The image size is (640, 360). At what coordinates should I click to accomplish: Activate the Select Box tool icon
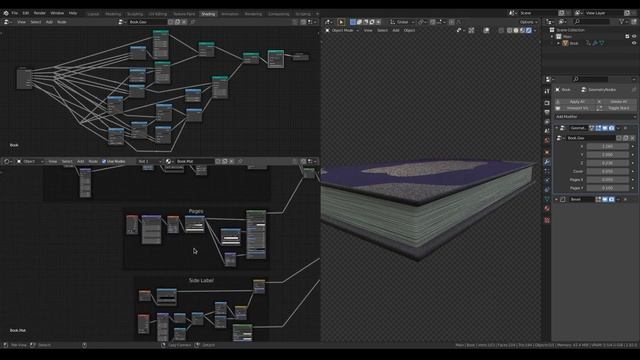point(341,22)
